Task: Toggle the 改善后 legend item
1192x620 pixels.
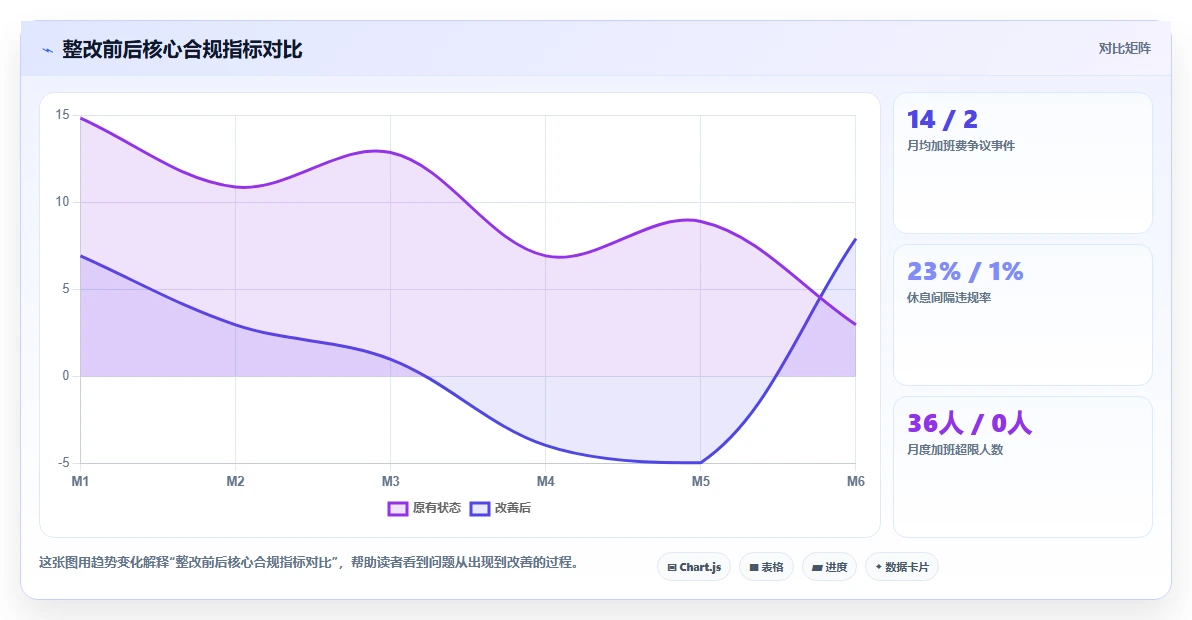Action: [x=500, y=508]
